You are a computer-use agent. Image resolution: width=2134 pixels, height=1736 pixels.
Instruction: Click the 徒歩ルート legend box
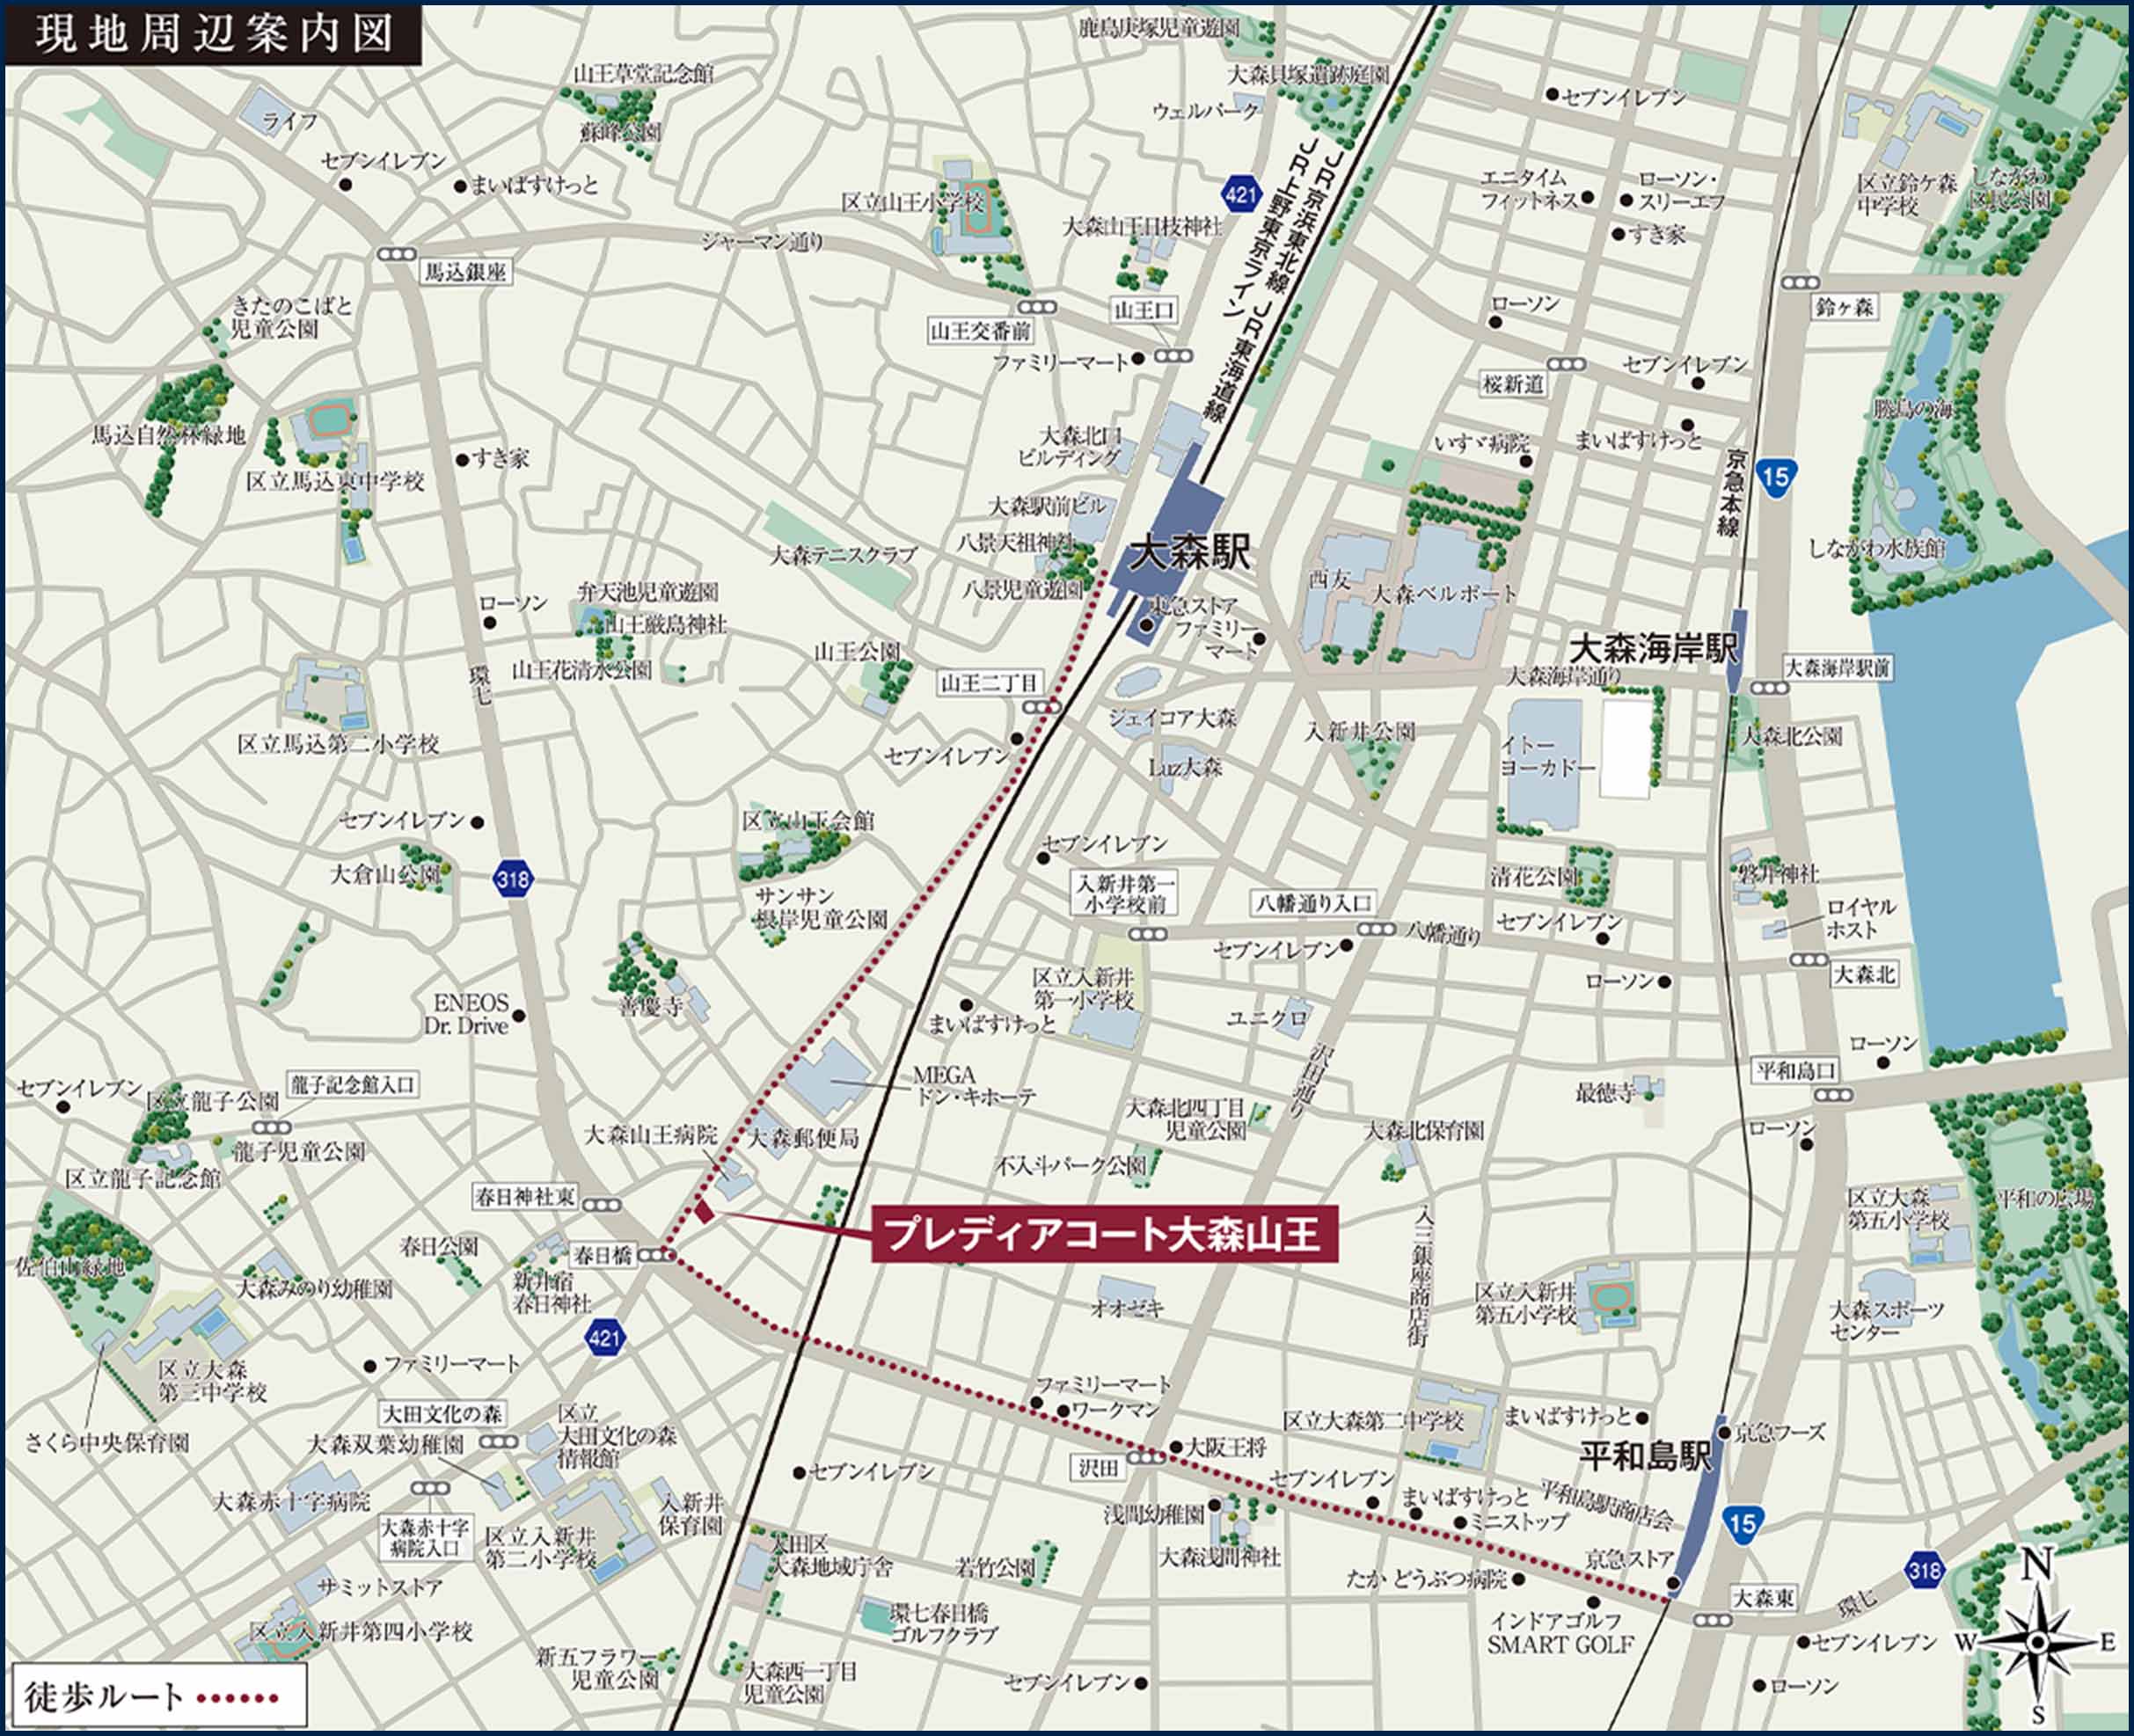[x=158, y=1696]
